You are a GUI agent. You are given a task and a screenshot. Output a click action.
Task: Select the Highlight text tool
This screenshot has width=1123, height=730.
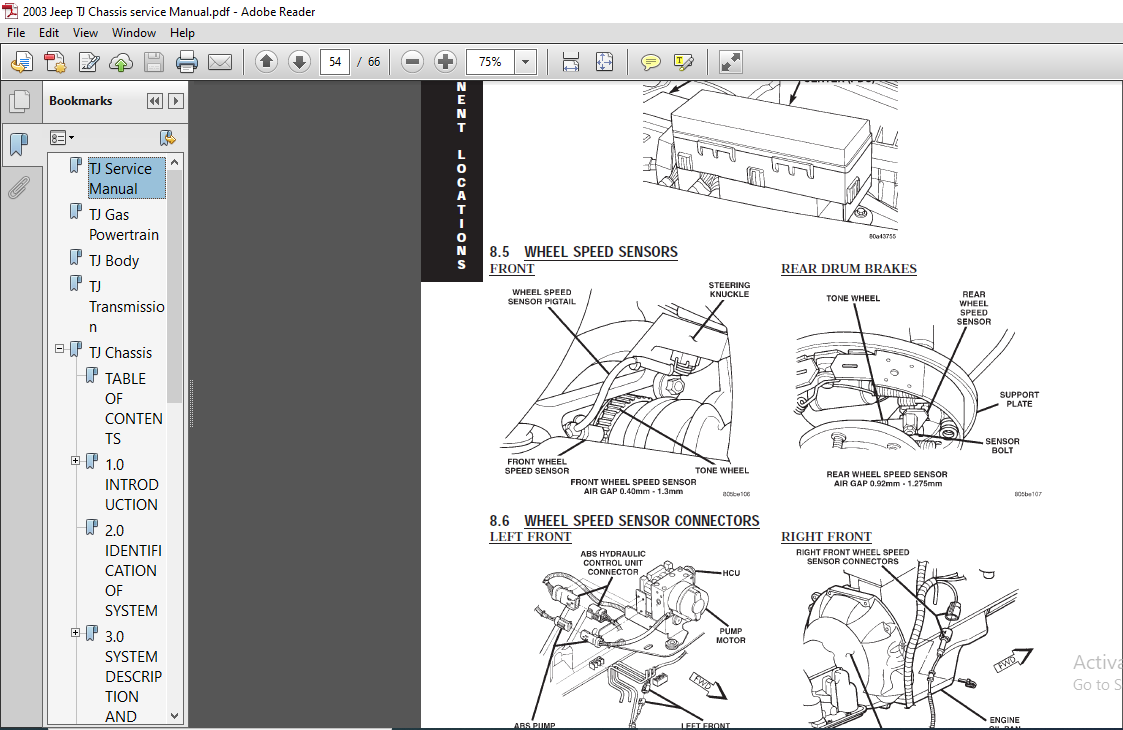coord(684,62)
